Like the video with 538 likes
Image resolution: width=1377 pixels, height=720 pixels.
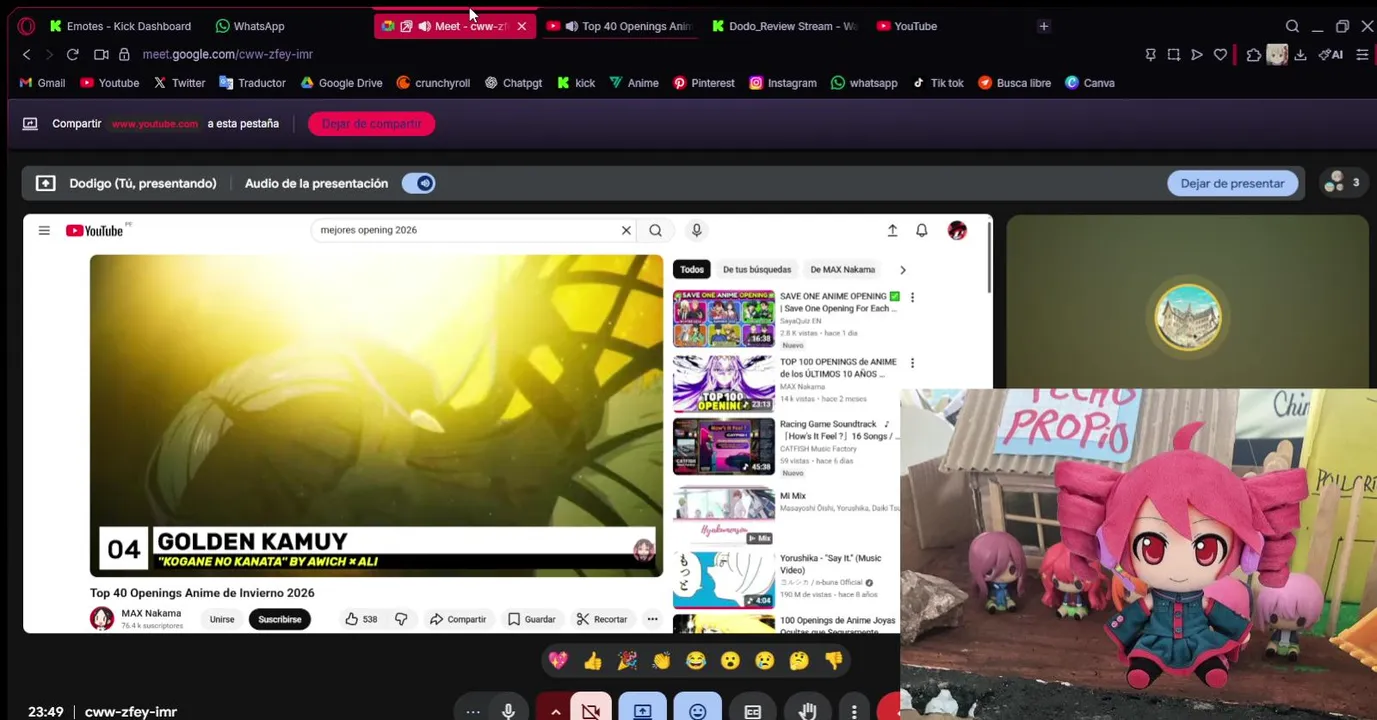click(x=361, y=619)
